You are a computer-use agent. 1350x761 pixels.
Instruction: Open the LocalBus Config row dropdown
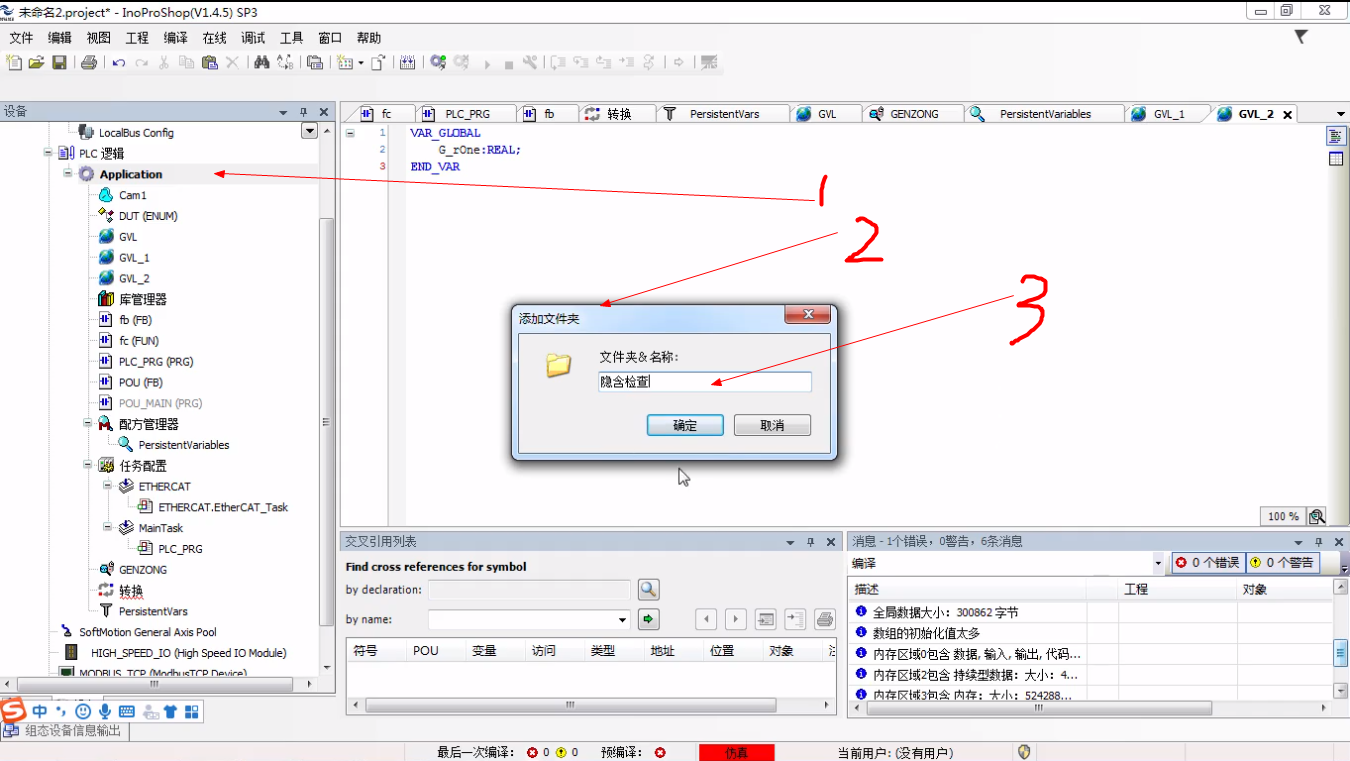pos(309,131)
